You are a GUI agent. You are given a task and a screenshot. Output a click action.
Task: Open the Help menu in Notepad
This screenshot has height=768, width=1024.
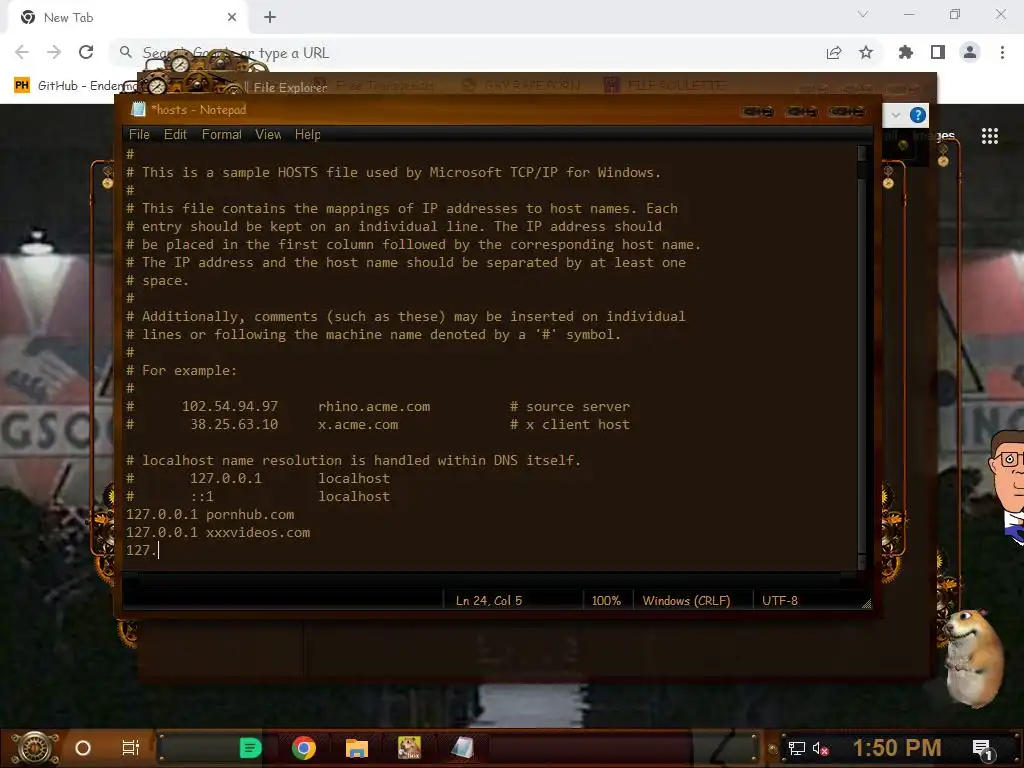pos(308,135)
